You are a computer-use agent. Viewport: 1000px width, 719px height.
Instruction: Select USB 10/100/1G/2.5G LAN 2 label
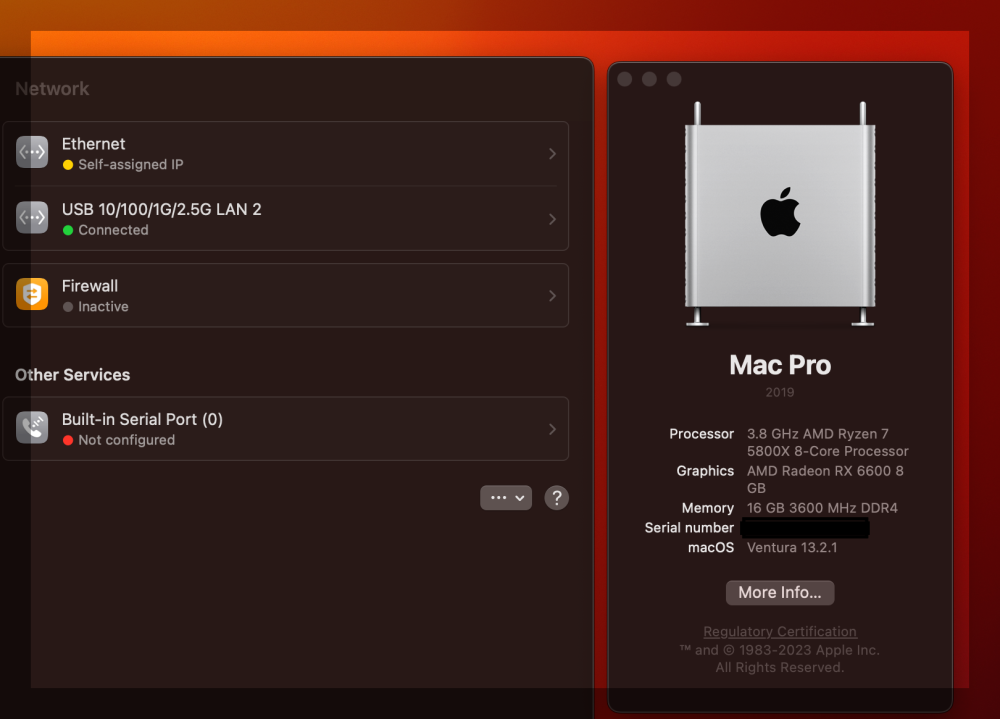tap(161, 210)
